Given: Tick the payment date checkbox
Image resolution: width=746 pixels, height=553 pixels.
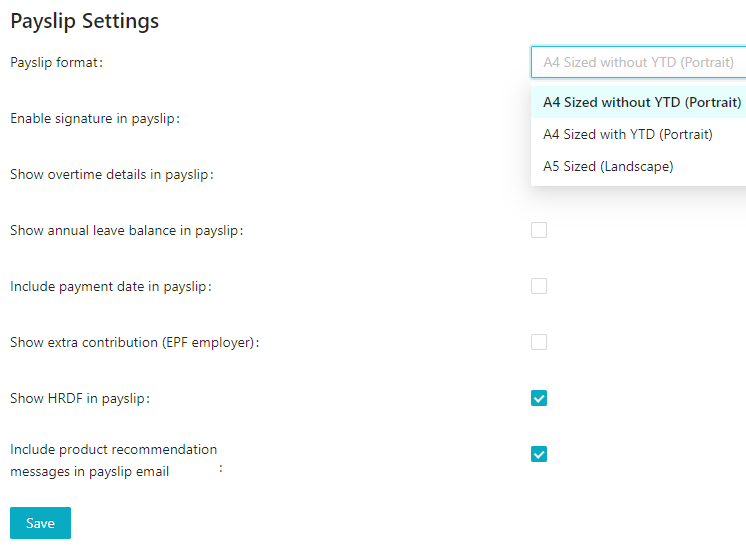Looking at the screenshot, I should point(539,286).
